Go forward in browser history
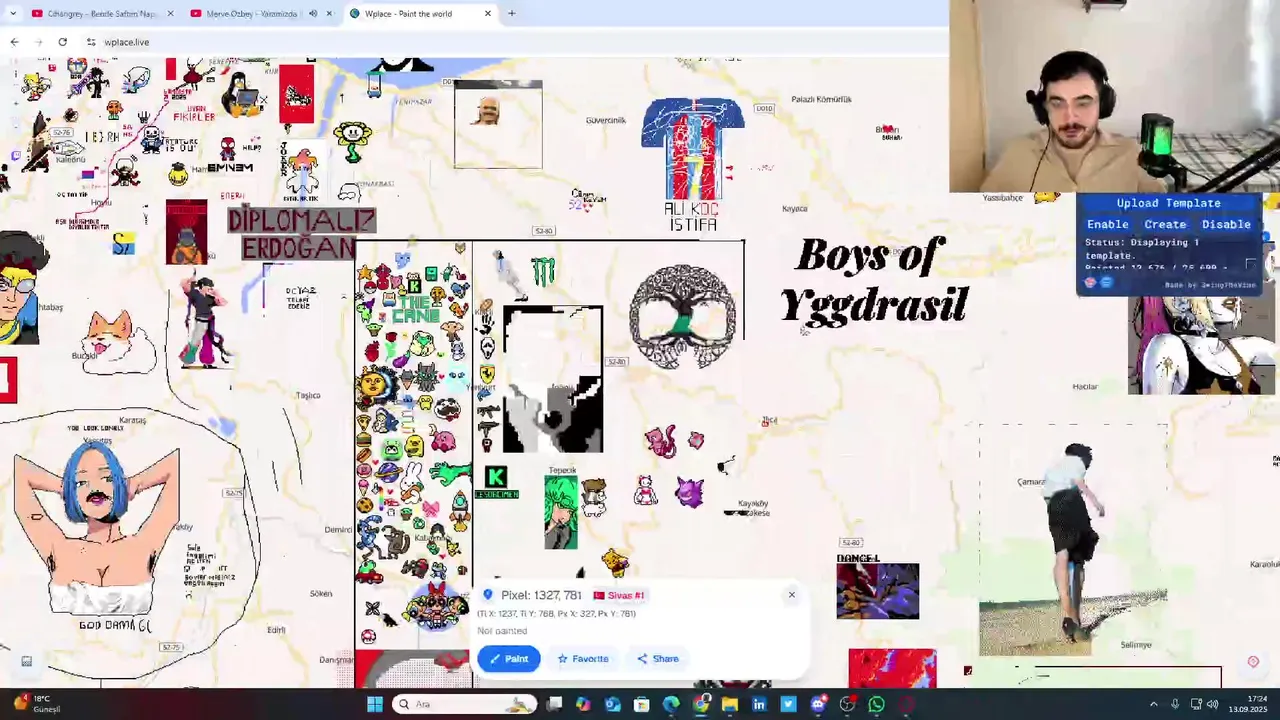This screenshot has width=1280, height=720. pos(38,42)
